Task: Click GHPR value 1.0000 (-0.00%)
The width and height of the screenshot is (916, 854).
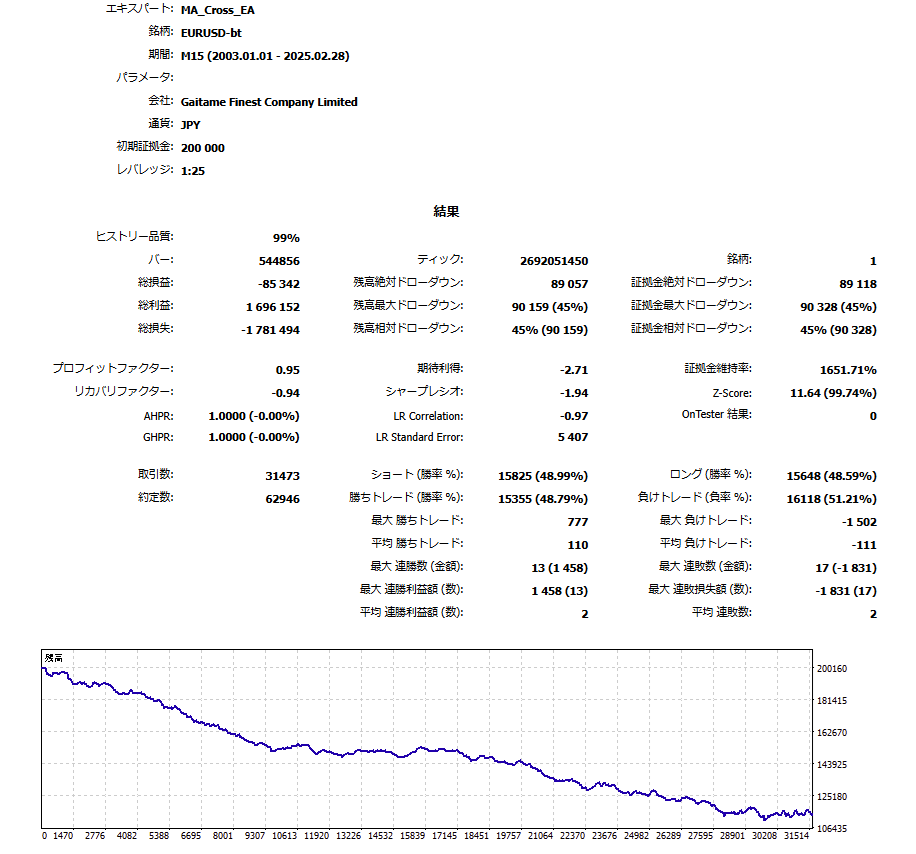Action: (254, 437)
